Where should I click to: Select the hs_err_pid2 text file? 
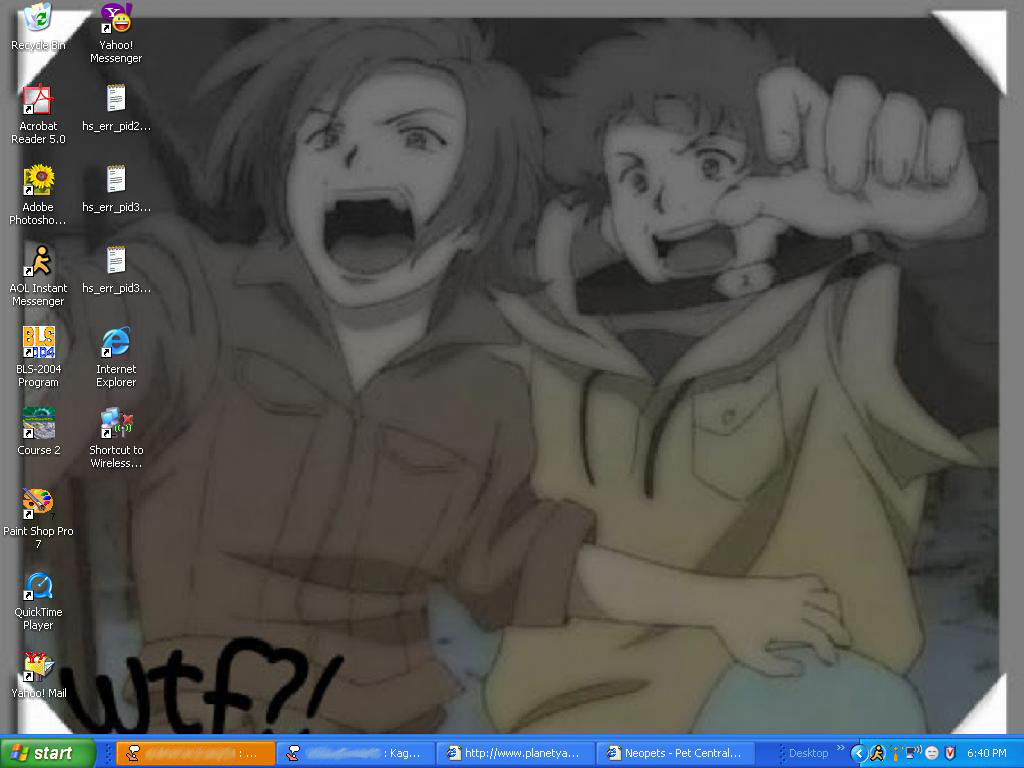tap(116, 108)
